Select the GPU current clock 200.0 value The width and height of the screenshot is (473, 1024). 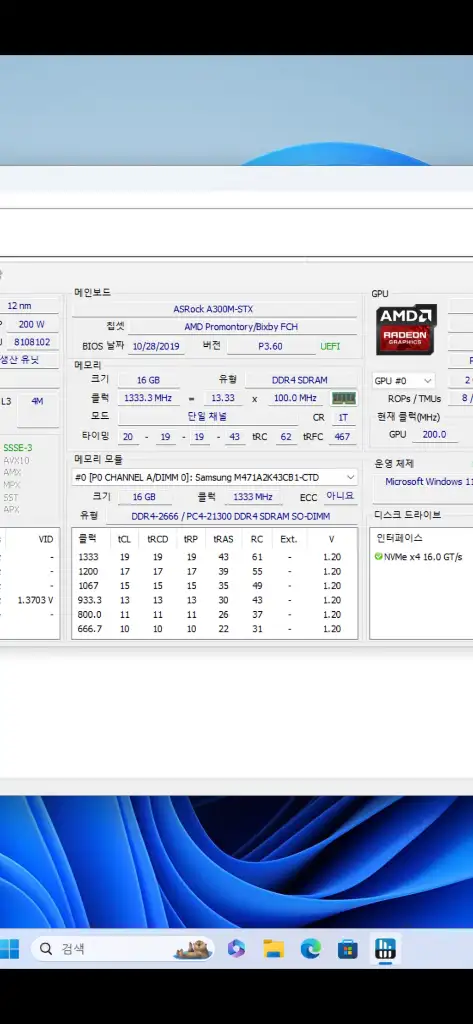click(435, 434)
